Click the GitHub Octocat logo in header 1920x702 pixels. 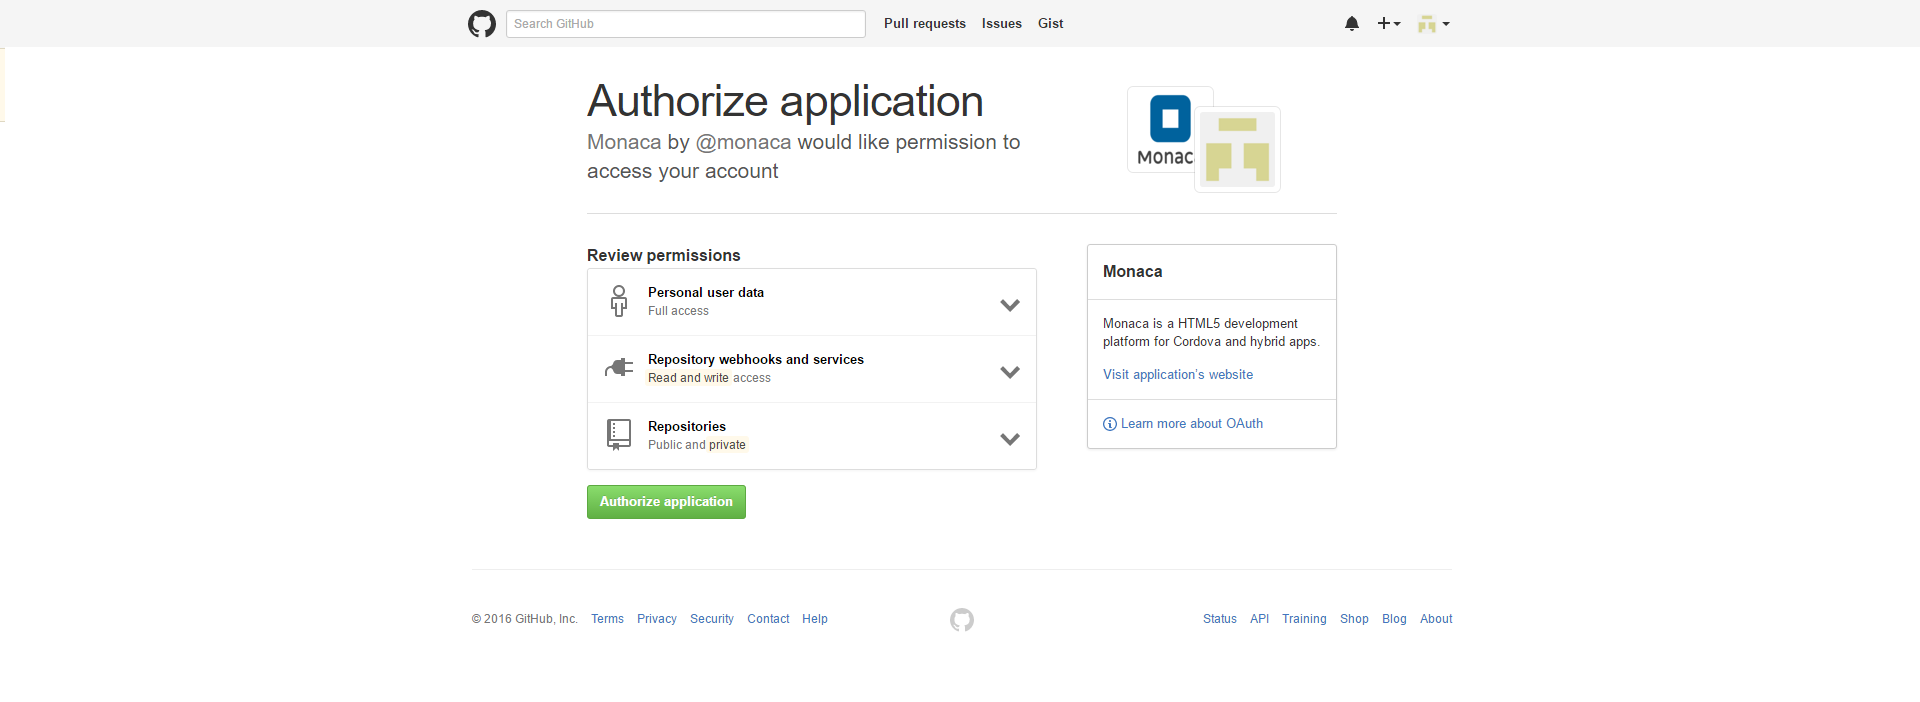click(482, 24)
